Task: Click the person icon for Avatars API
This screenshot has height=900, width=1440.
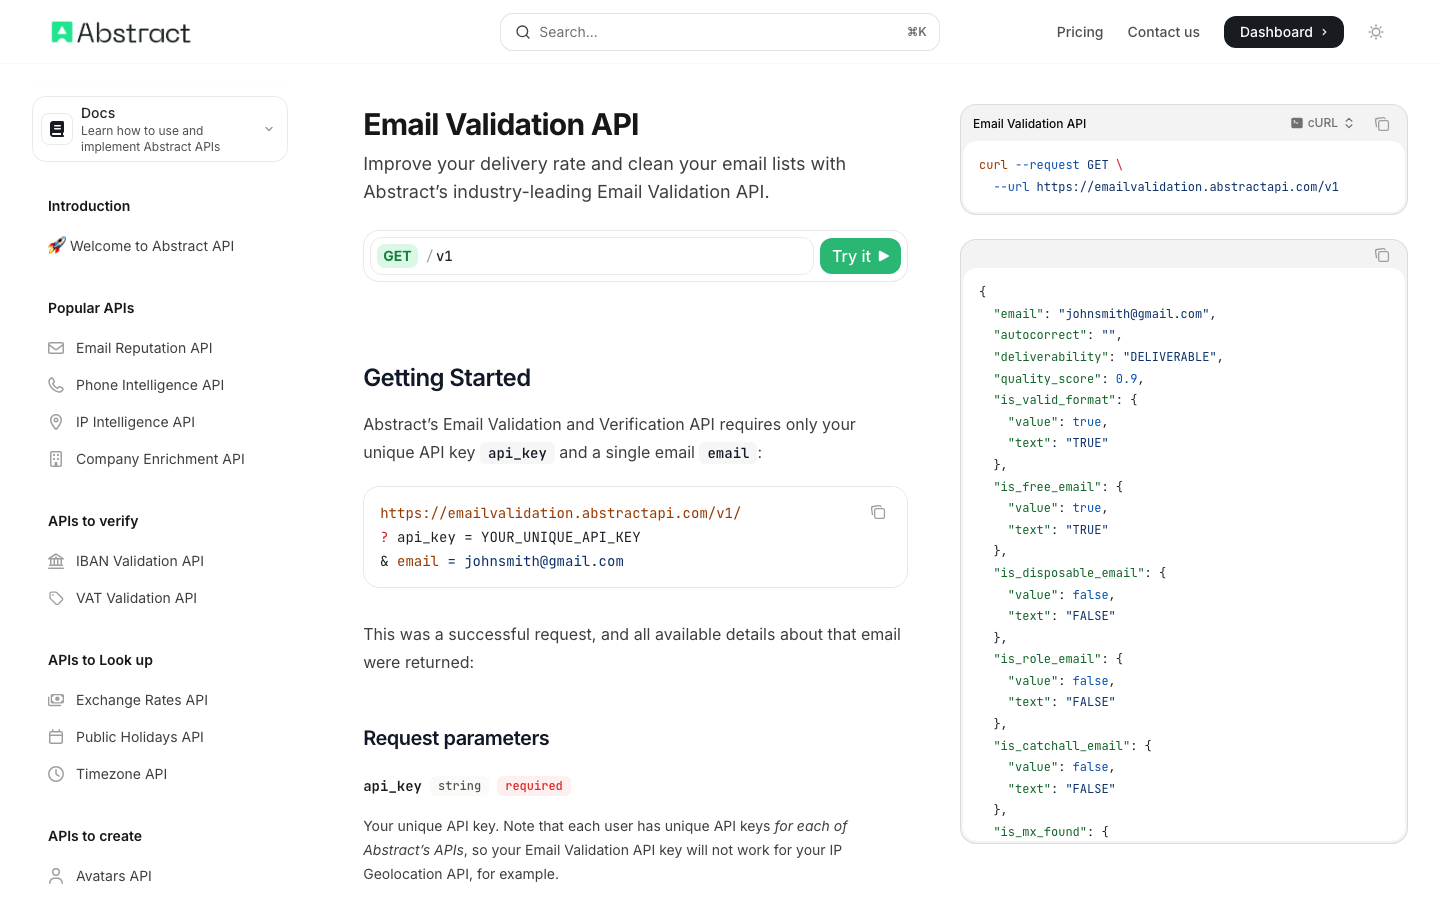Action: tap(56, 876)
